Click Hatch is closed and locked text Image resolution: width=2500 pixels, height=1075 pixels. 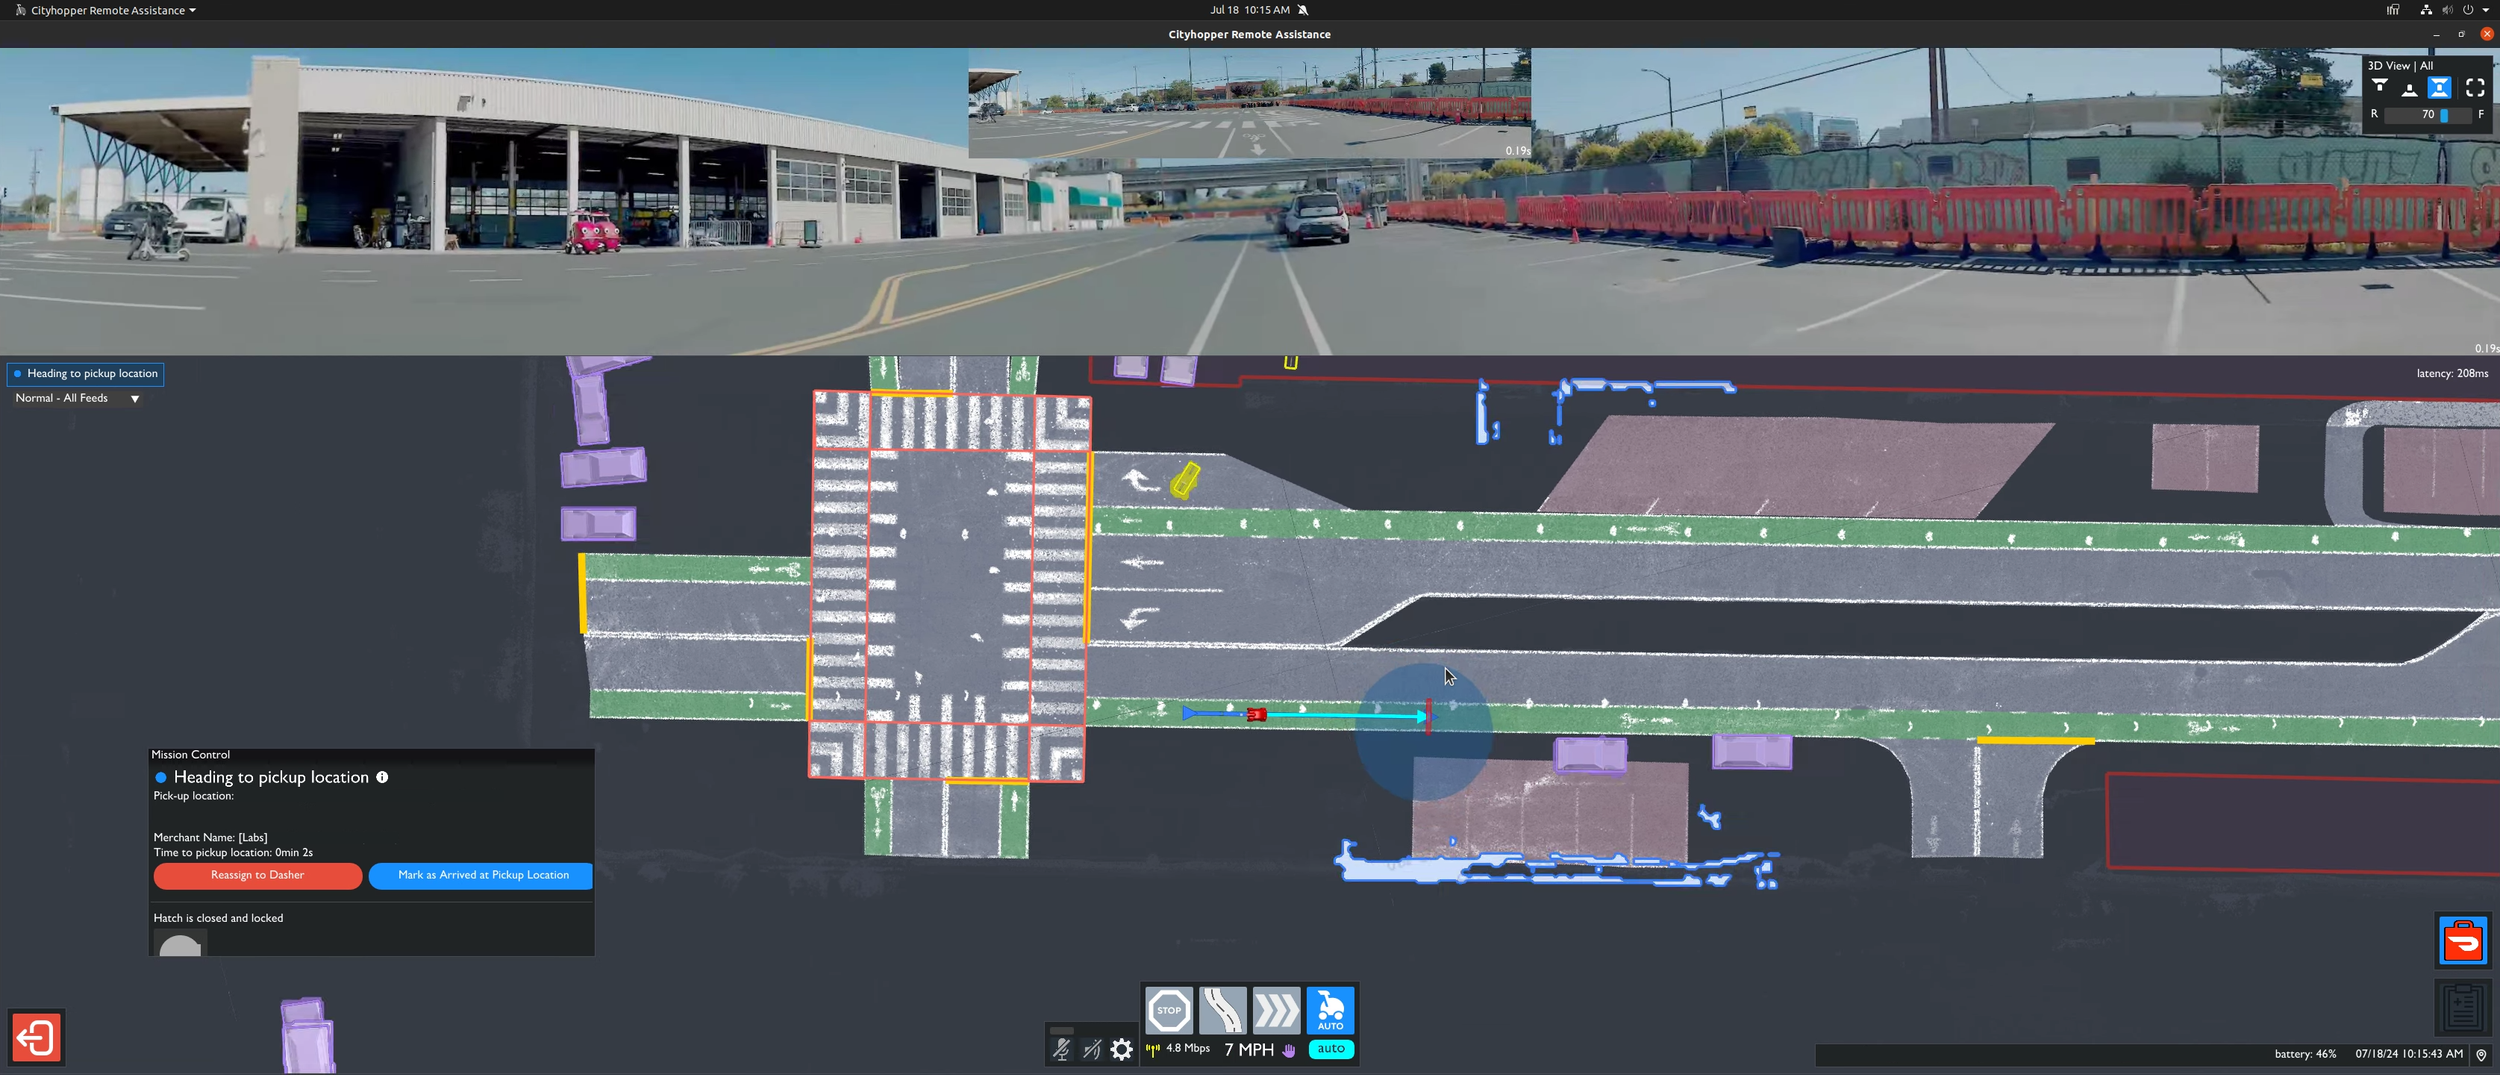click(x=218, y=918)
